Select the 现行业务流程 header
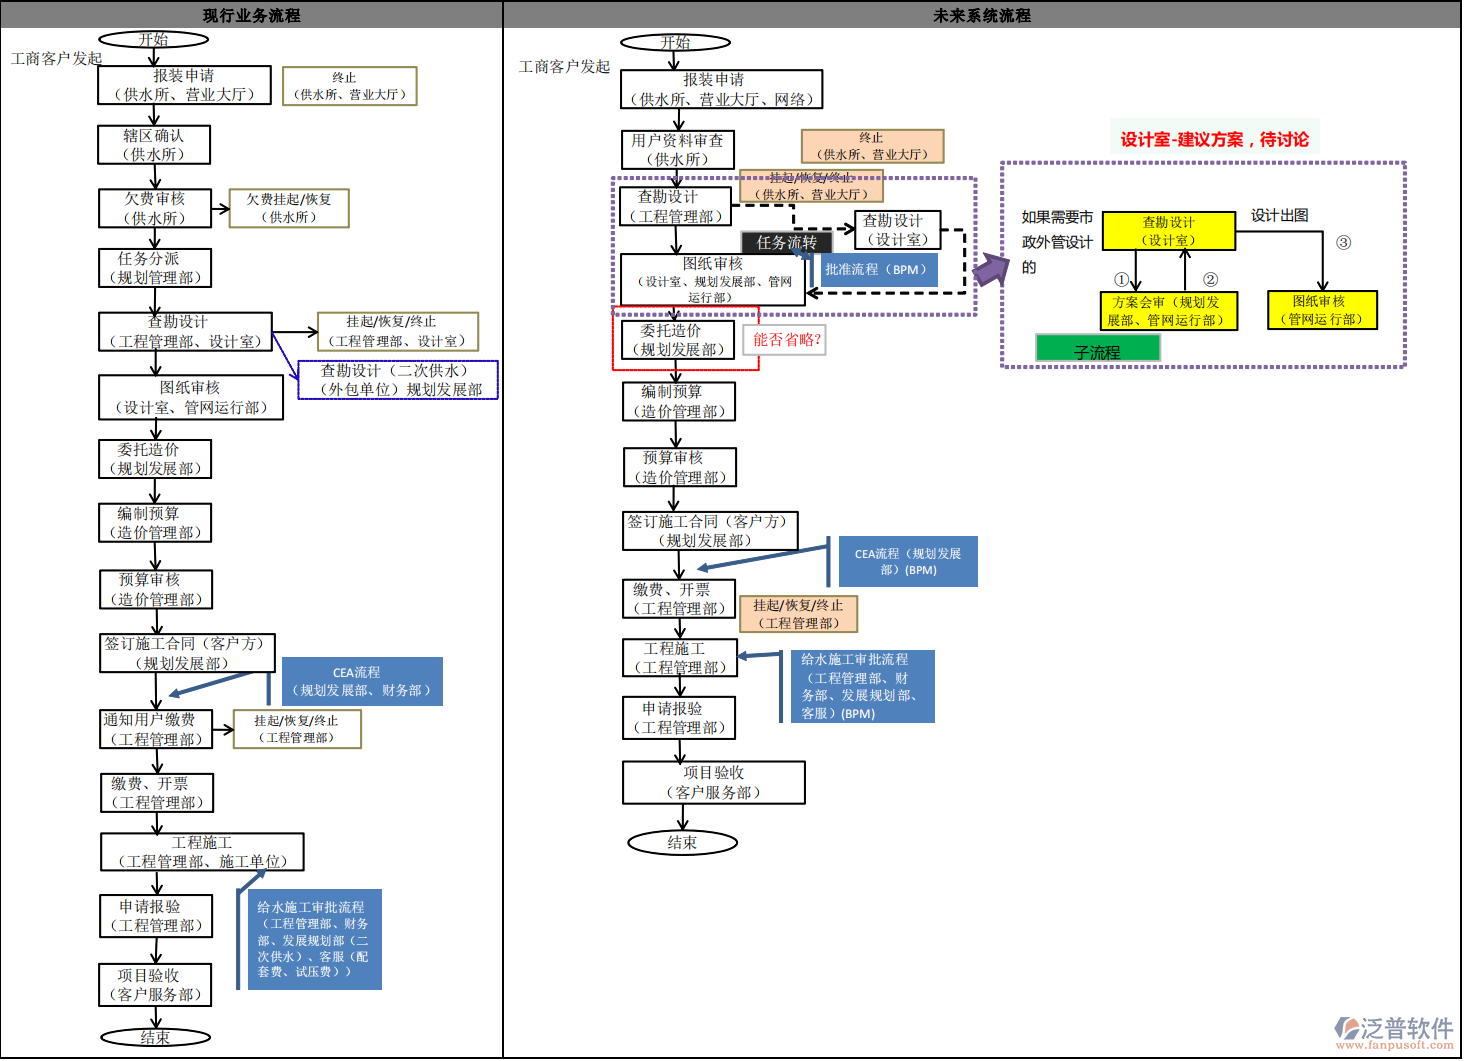This screenshot has height=1061, width=1464. pos(251,15)
